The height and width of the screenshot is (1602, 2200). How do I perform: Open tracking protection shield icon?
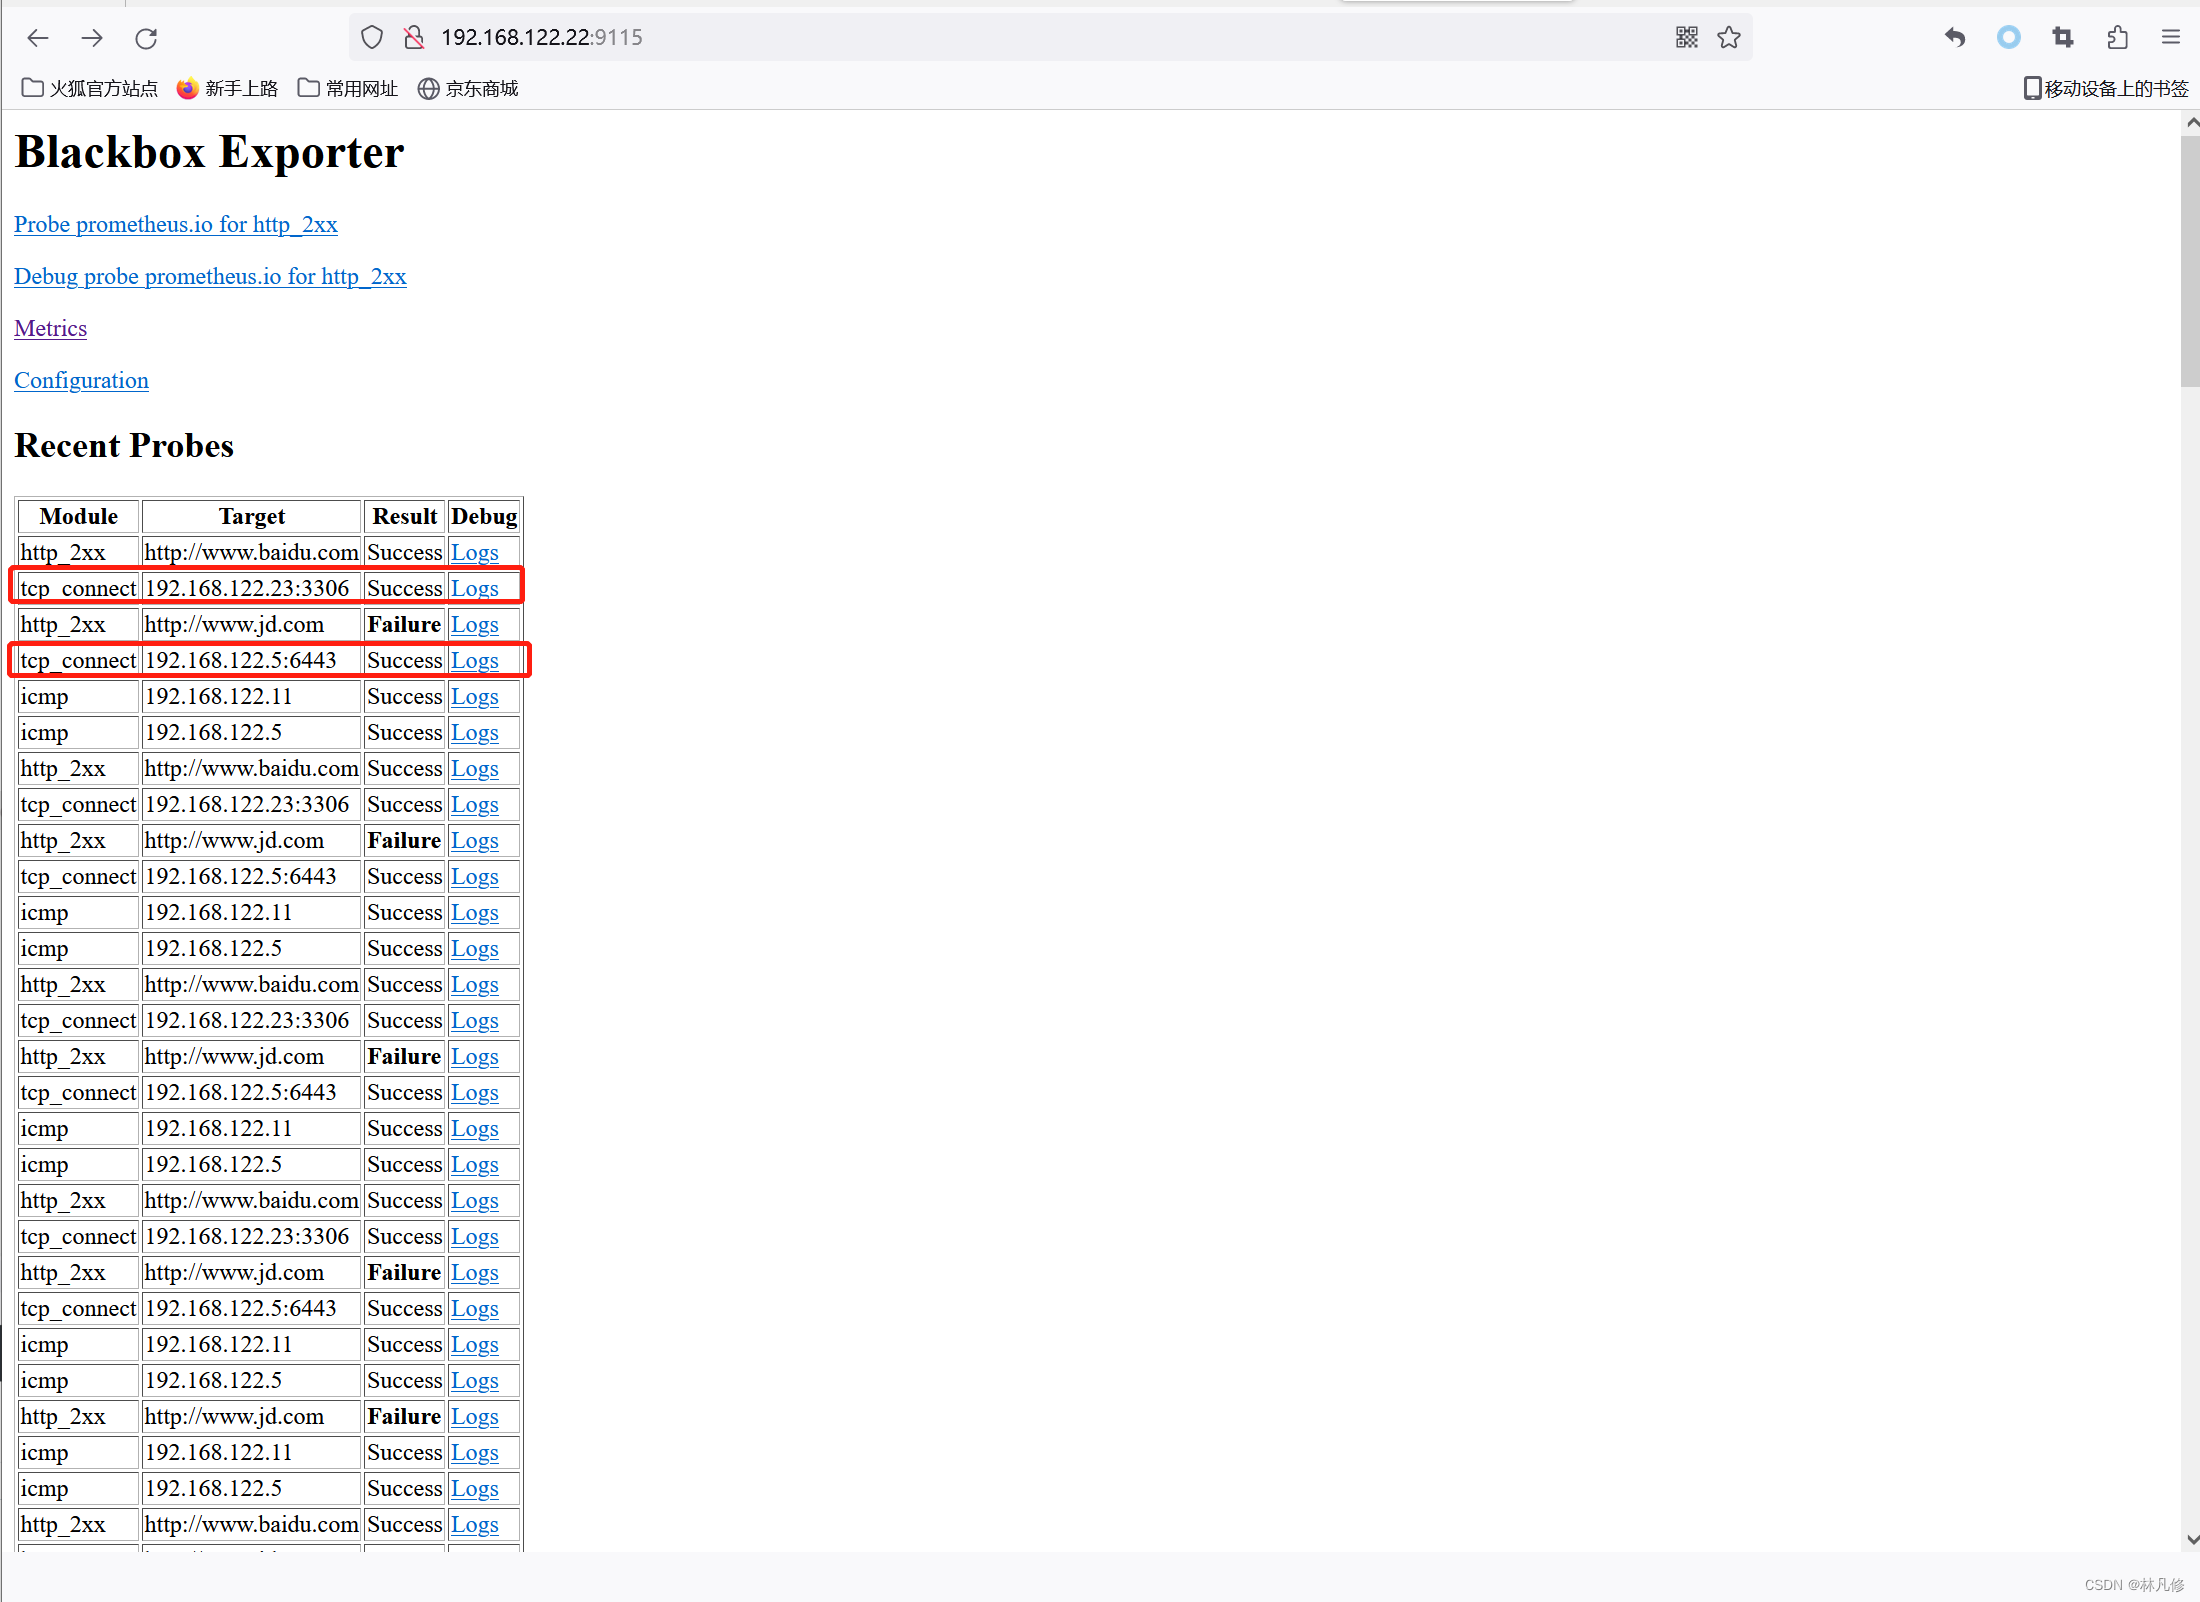click(372, 38)
